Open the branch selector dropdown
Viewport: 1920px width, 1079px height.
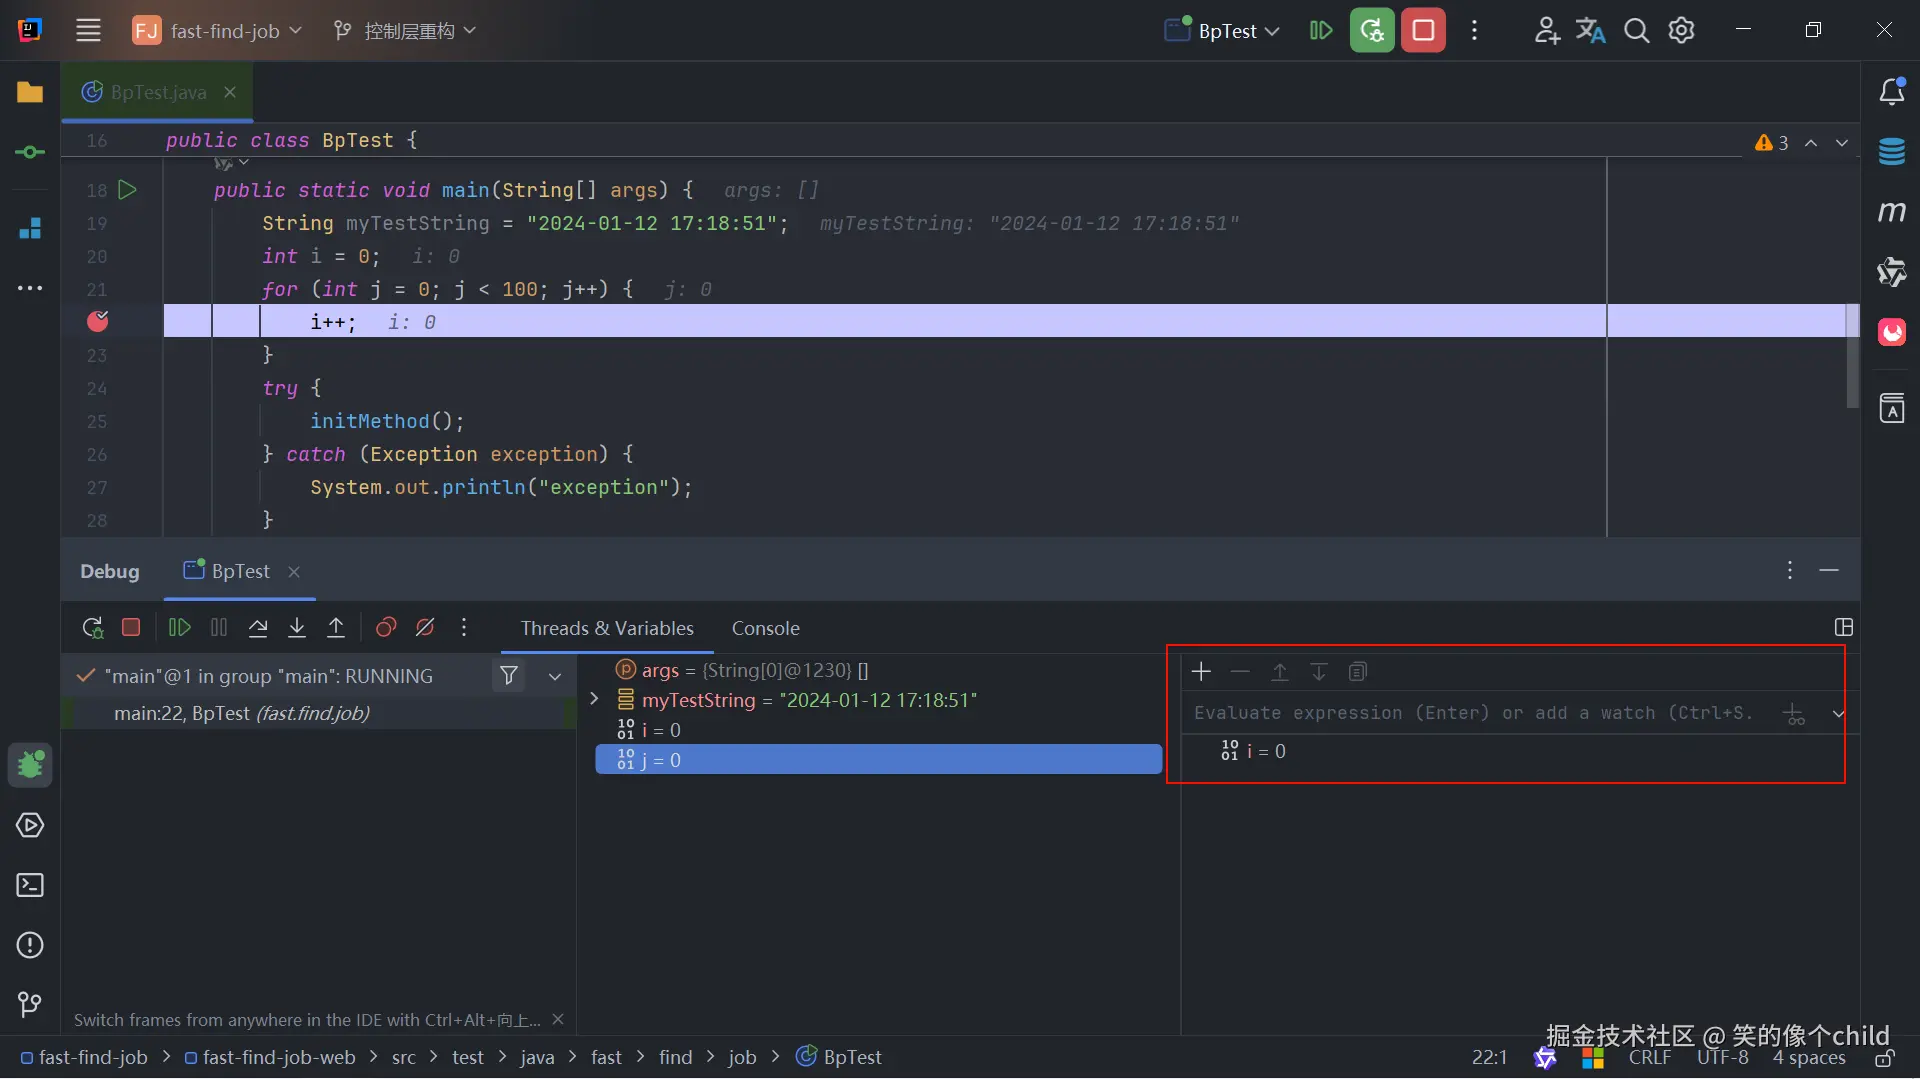tap(405, 30)
